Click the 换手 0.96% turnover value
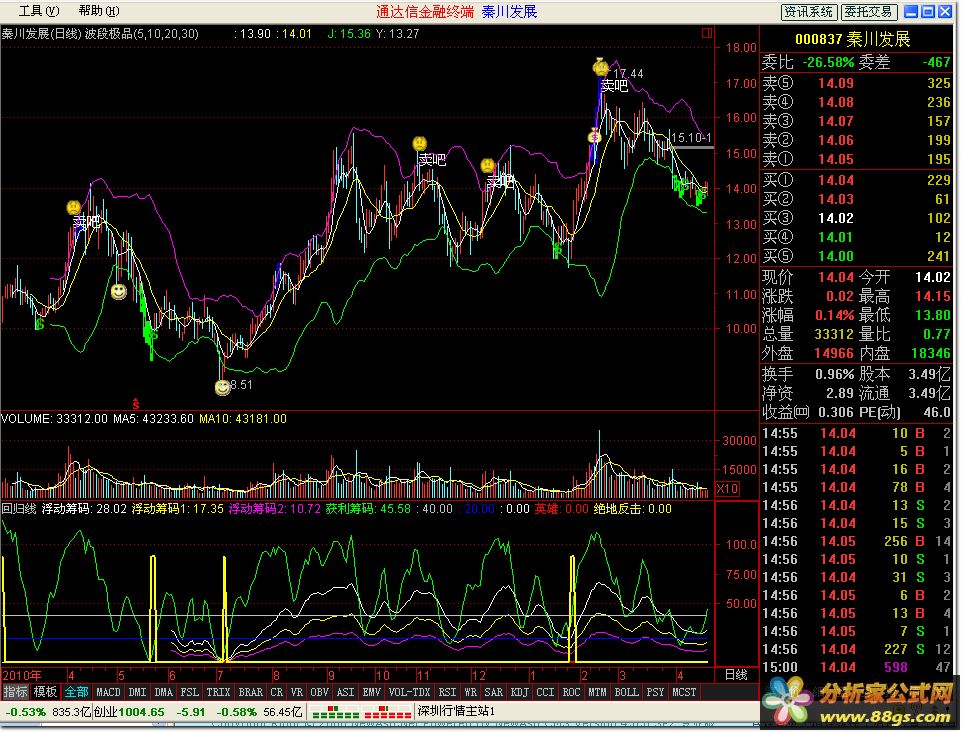The height and width of the screenshot is (732, 962). [x=834, y=374]
